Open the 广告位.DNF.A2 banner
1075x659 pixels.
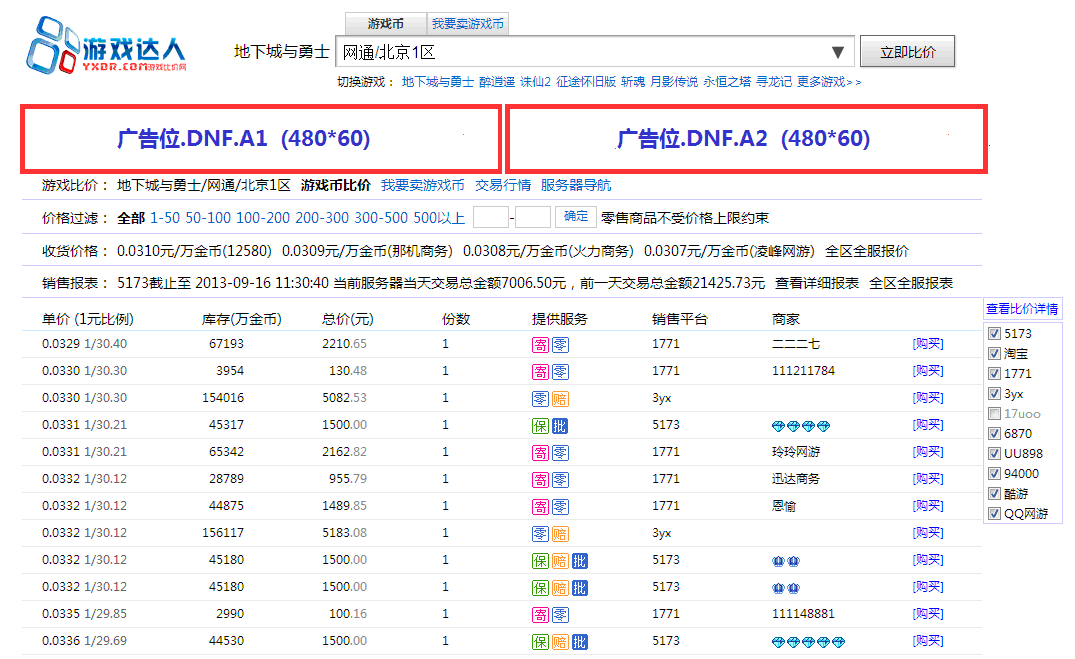(x=746, y=139)
